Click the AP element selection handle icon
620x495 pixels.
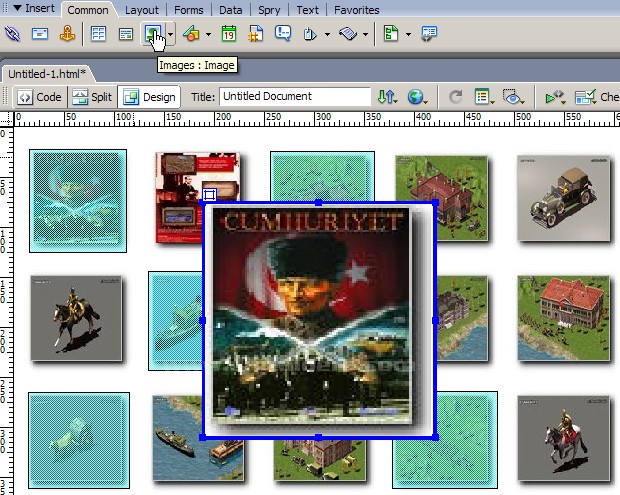click(x=209, y=195)
